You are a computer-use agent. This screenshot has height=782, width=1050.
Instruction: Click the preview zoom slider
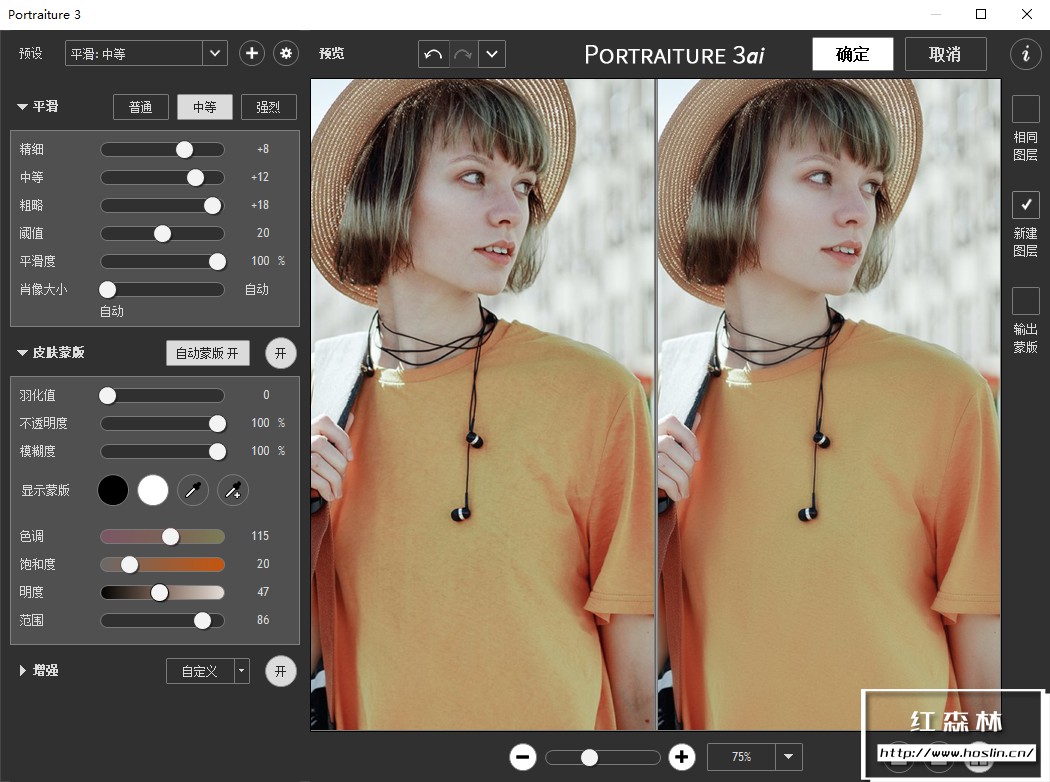(x=602, y=757)
